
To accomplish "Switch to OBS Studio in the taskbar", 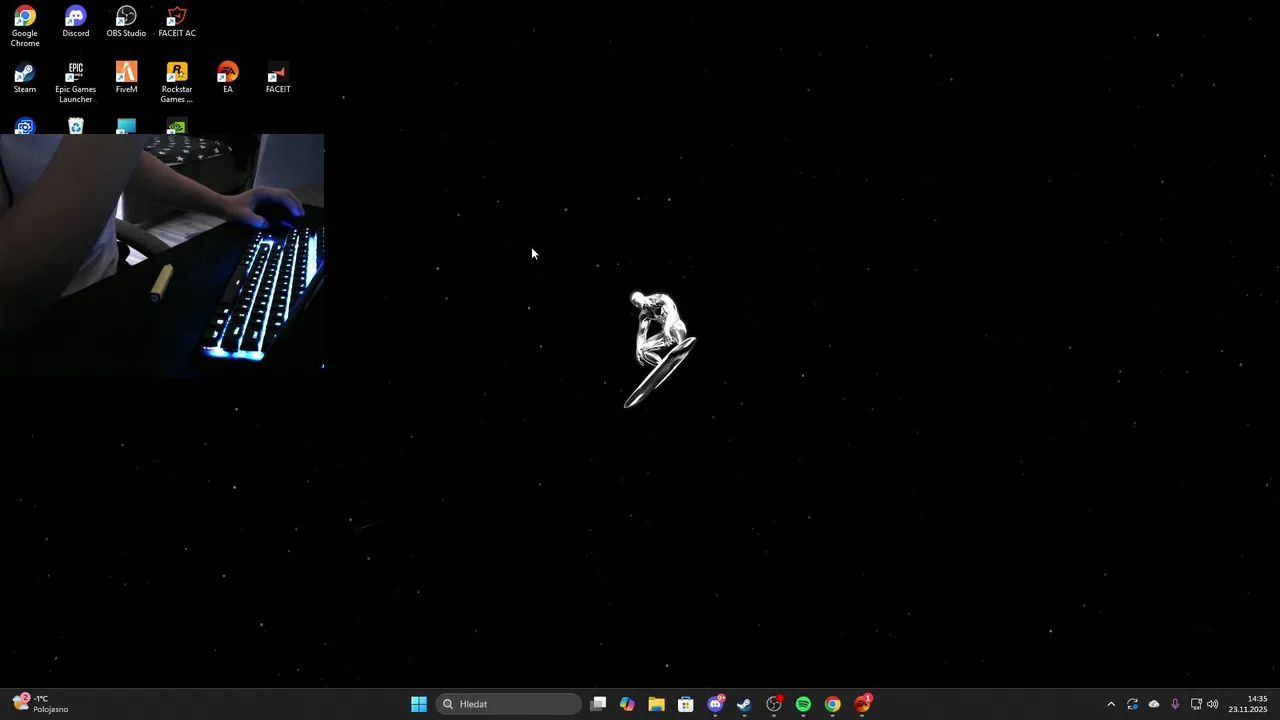I will [774, 704].
